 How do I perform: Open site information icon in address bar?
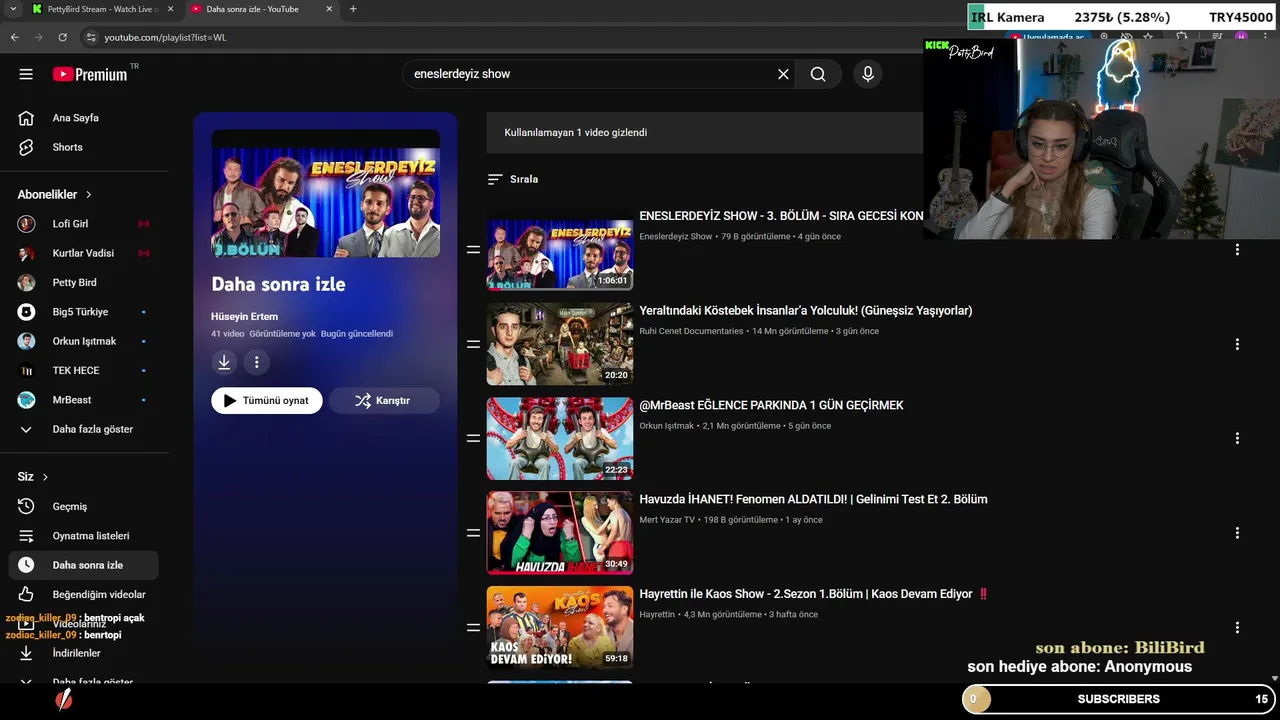90,37
